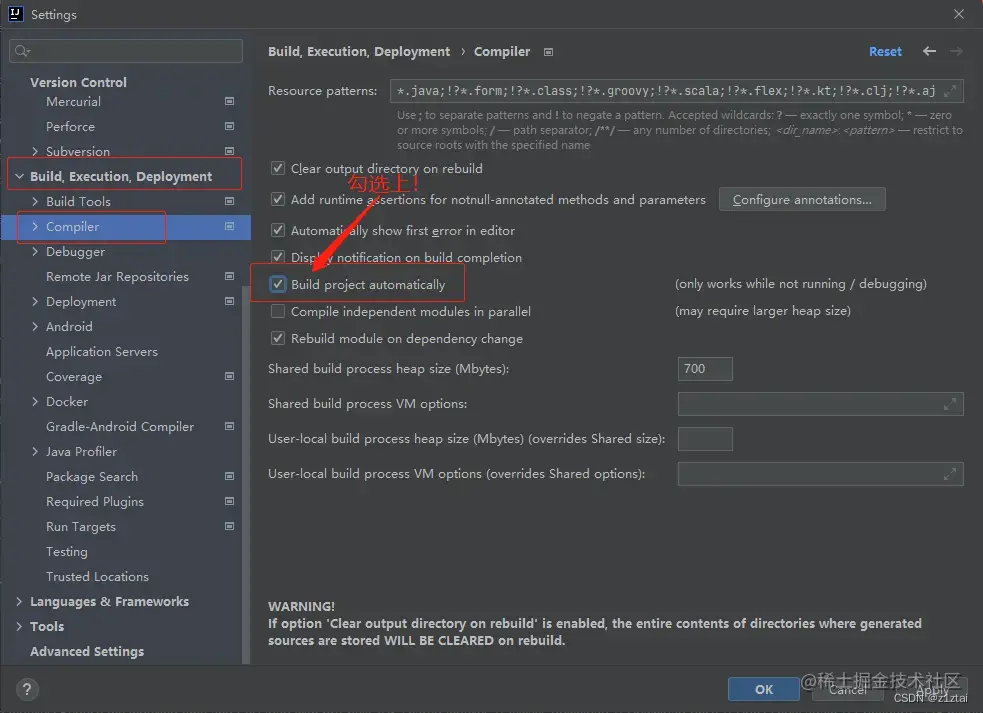Viewport: 983px width, 713px height.
Task: Click the project-level icon beside Perforce
Action: (x=229, y=126)
